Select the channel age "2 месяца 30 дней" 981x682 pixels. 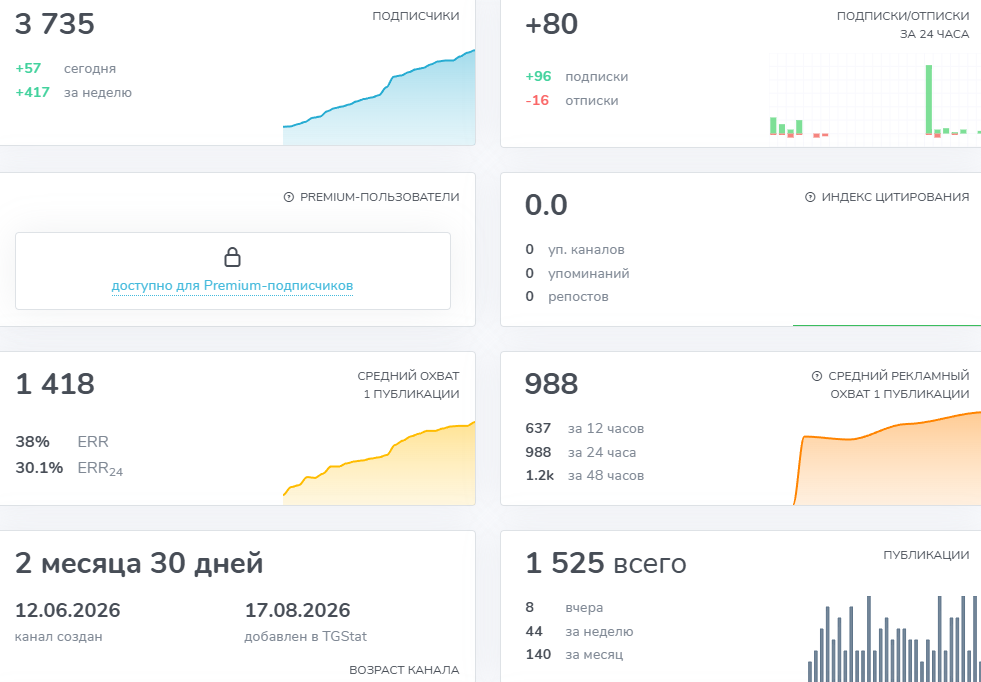click(x=139, y=563)
